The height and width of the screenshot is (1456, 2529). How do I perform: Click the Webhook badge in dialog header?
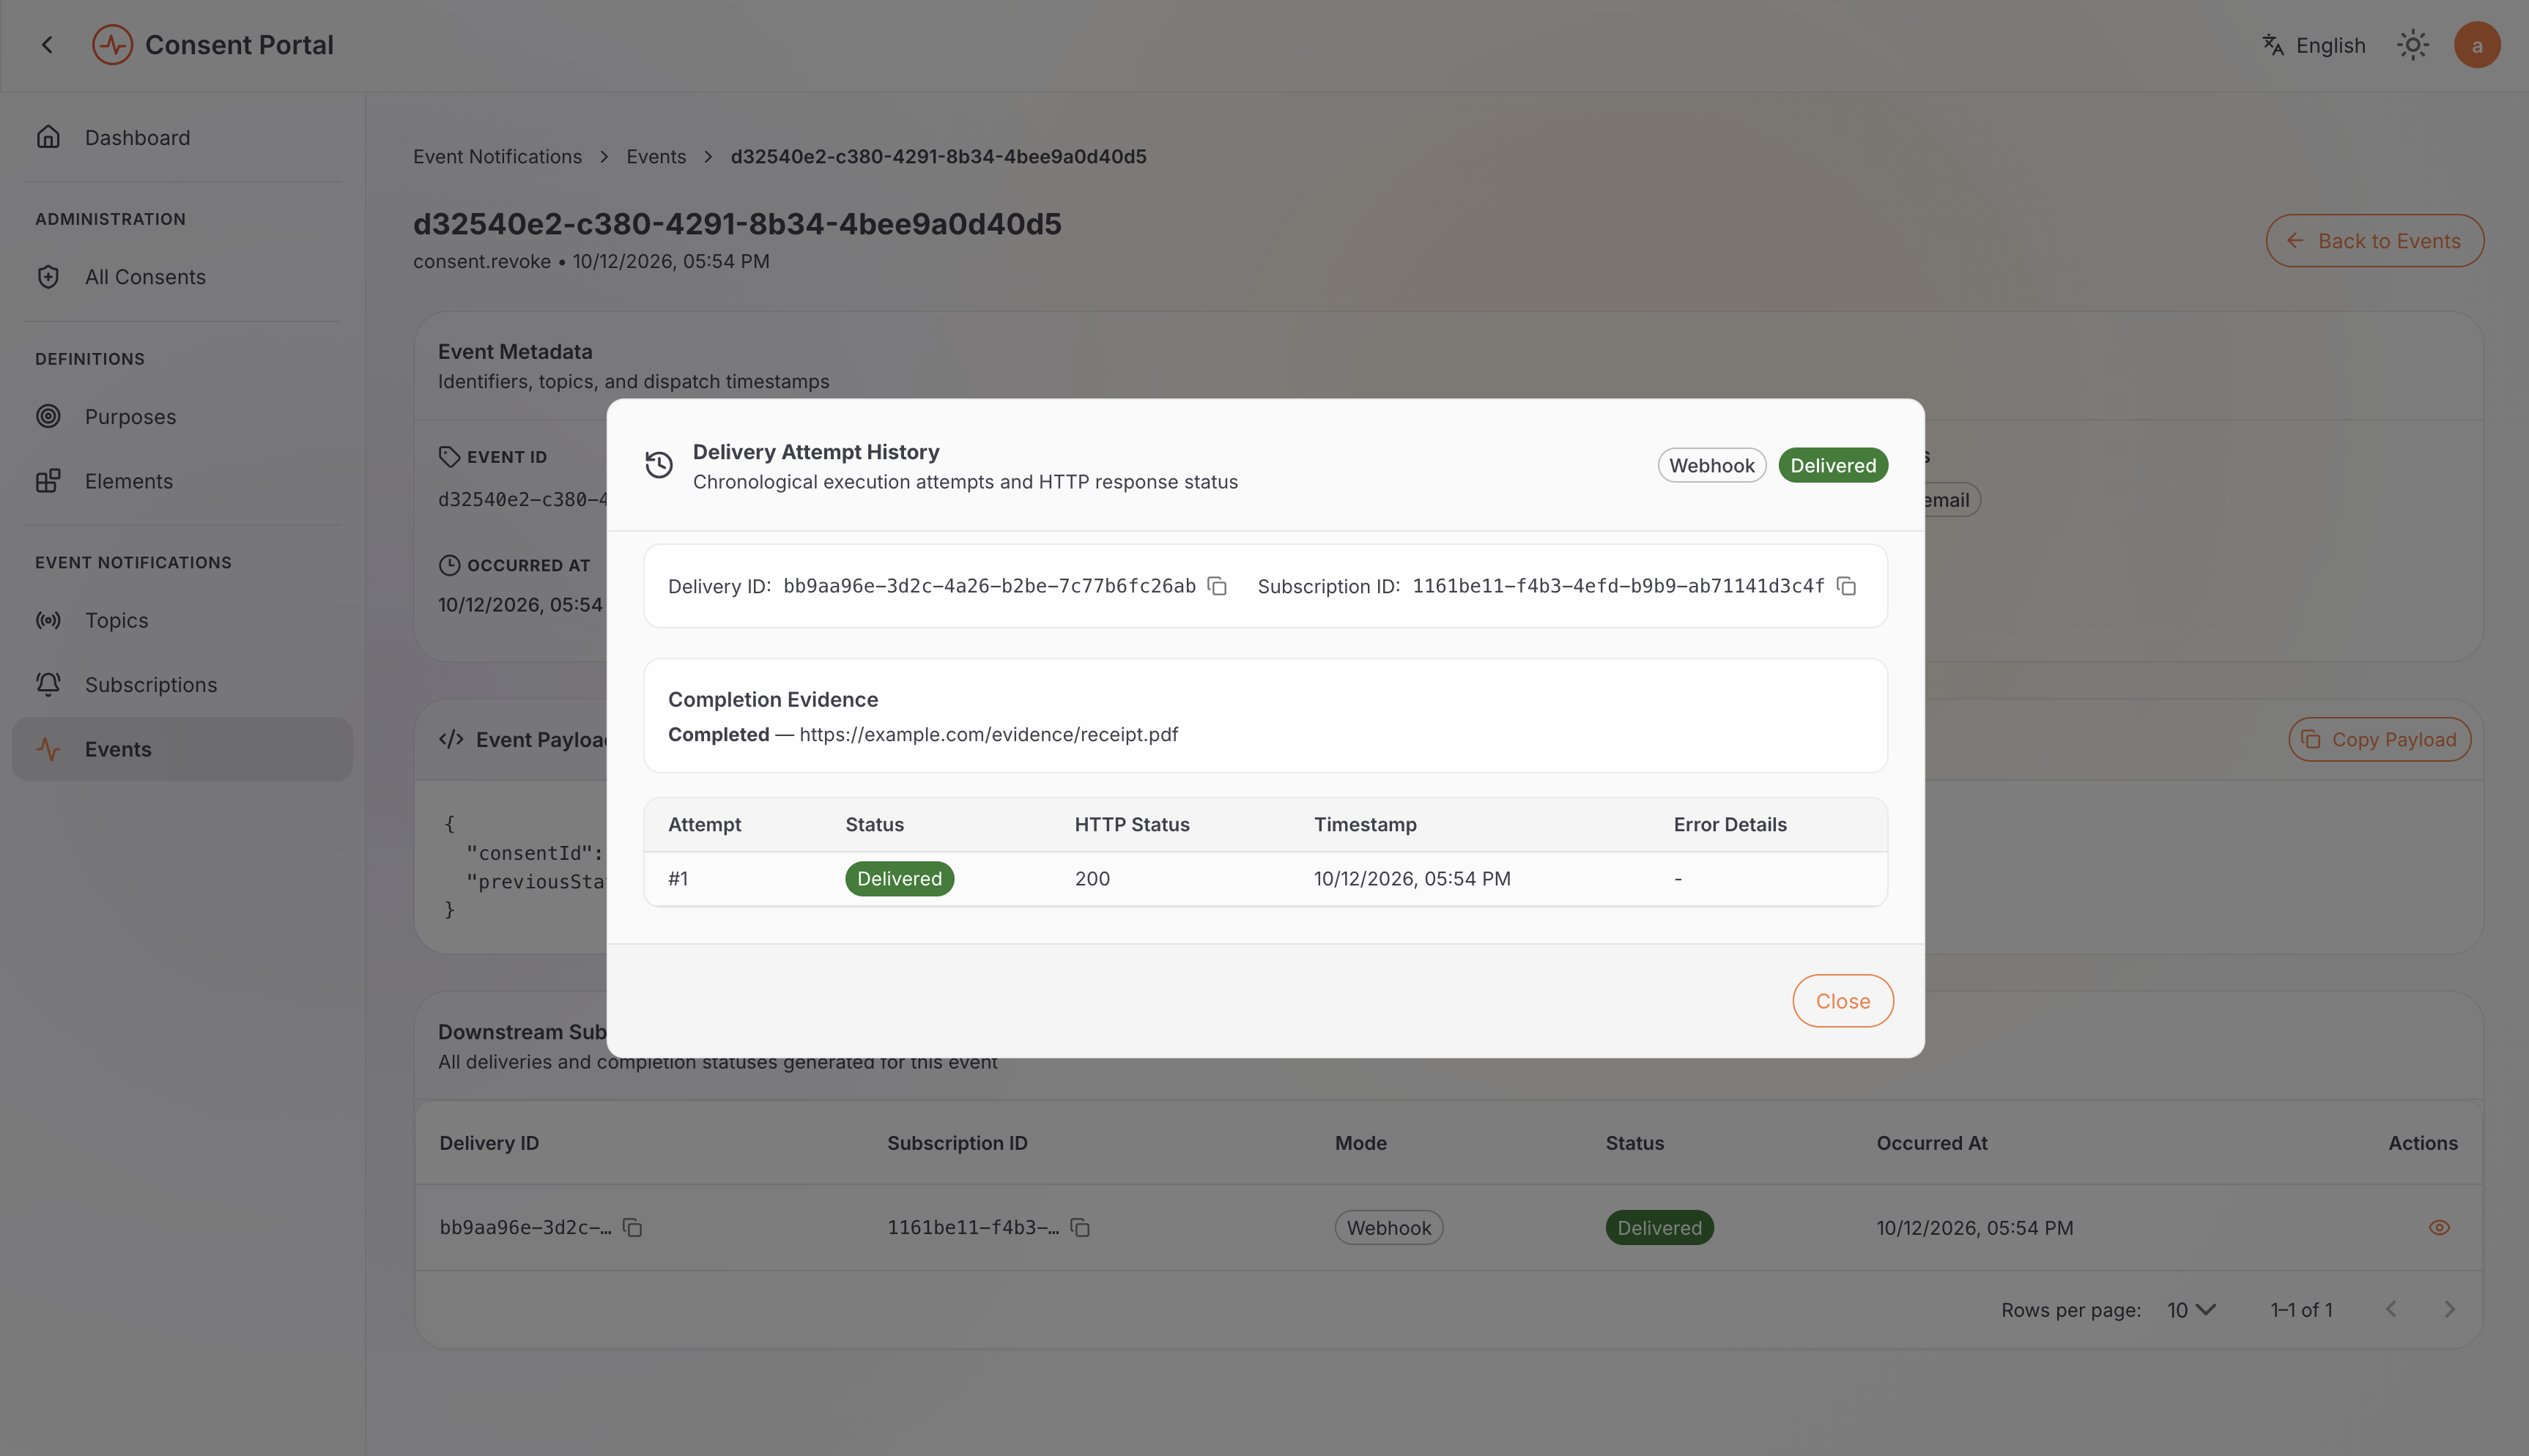[x=1711, y=465]
